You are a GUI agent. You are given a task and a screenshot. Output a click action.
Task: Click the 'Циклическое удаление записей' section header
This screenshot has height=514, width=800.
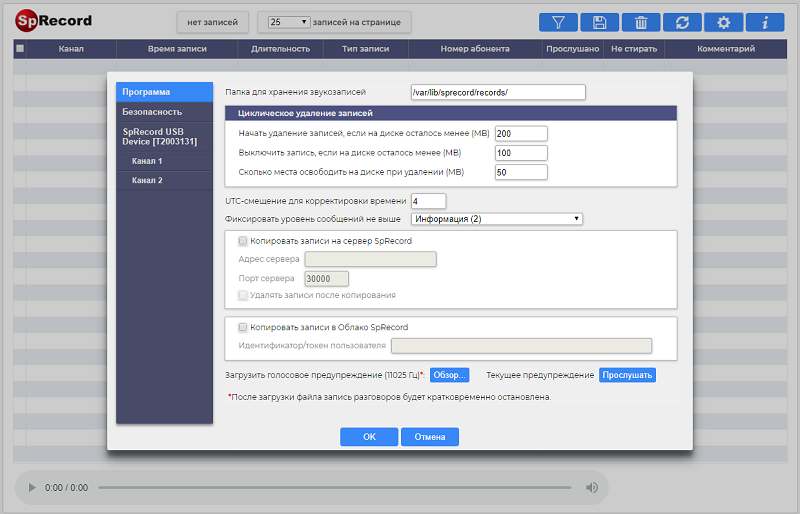451,113
